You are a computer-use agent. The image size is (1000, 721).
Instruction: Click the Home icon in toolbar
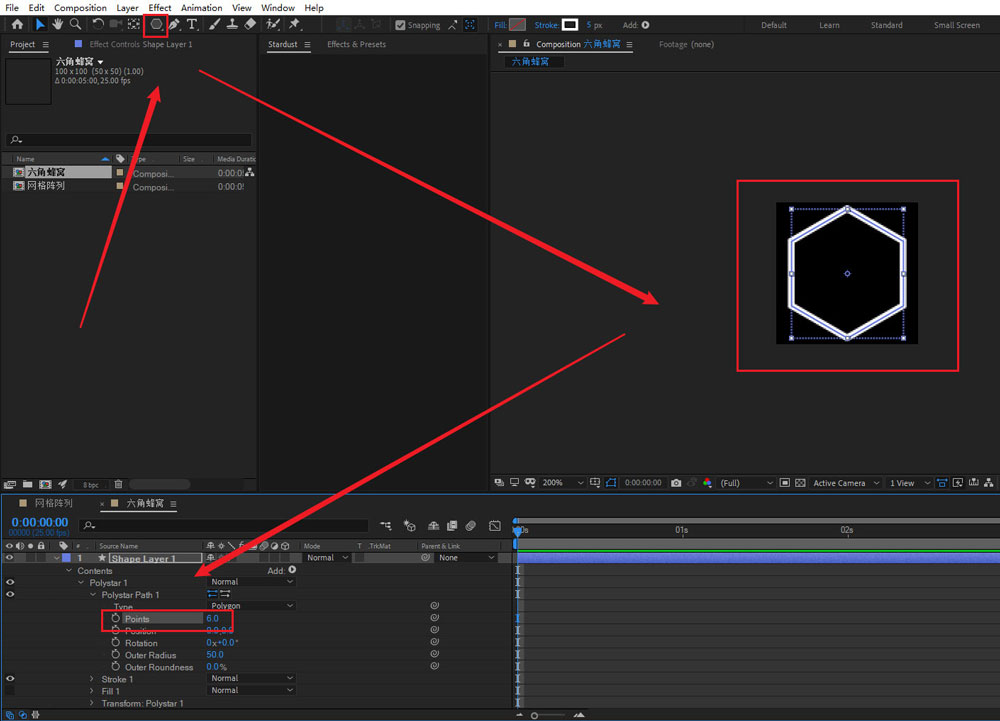(17, 24)
